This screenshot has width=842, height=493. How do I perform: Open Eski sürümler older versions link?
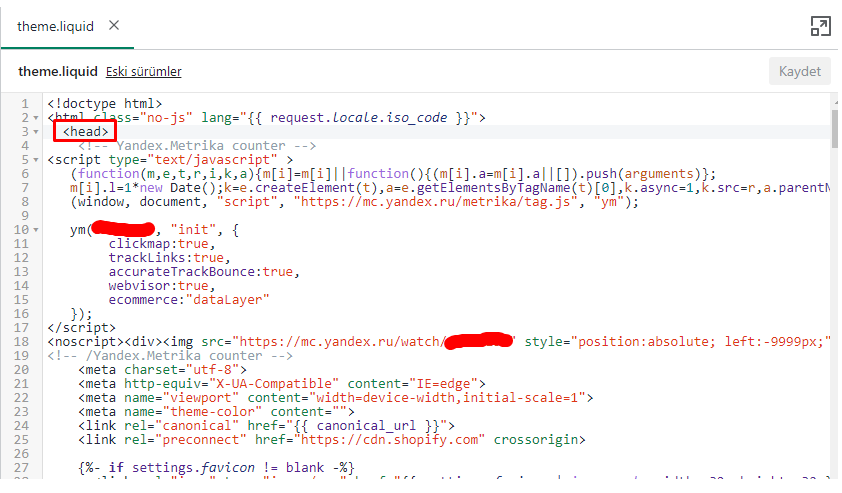click(x=143, y=71)
